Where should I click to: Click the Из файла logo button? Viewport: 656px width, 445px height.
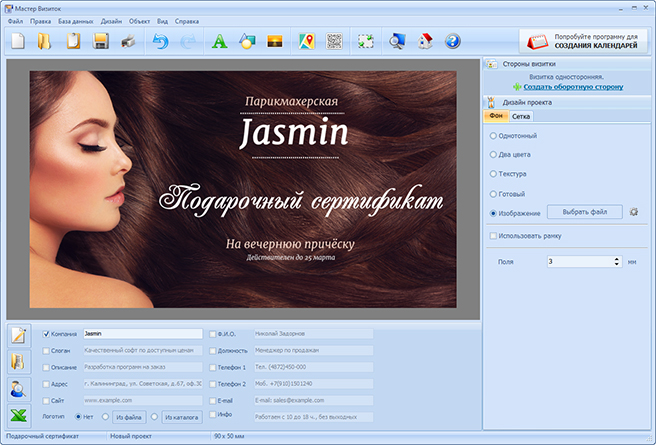click(x=129, y=417)
